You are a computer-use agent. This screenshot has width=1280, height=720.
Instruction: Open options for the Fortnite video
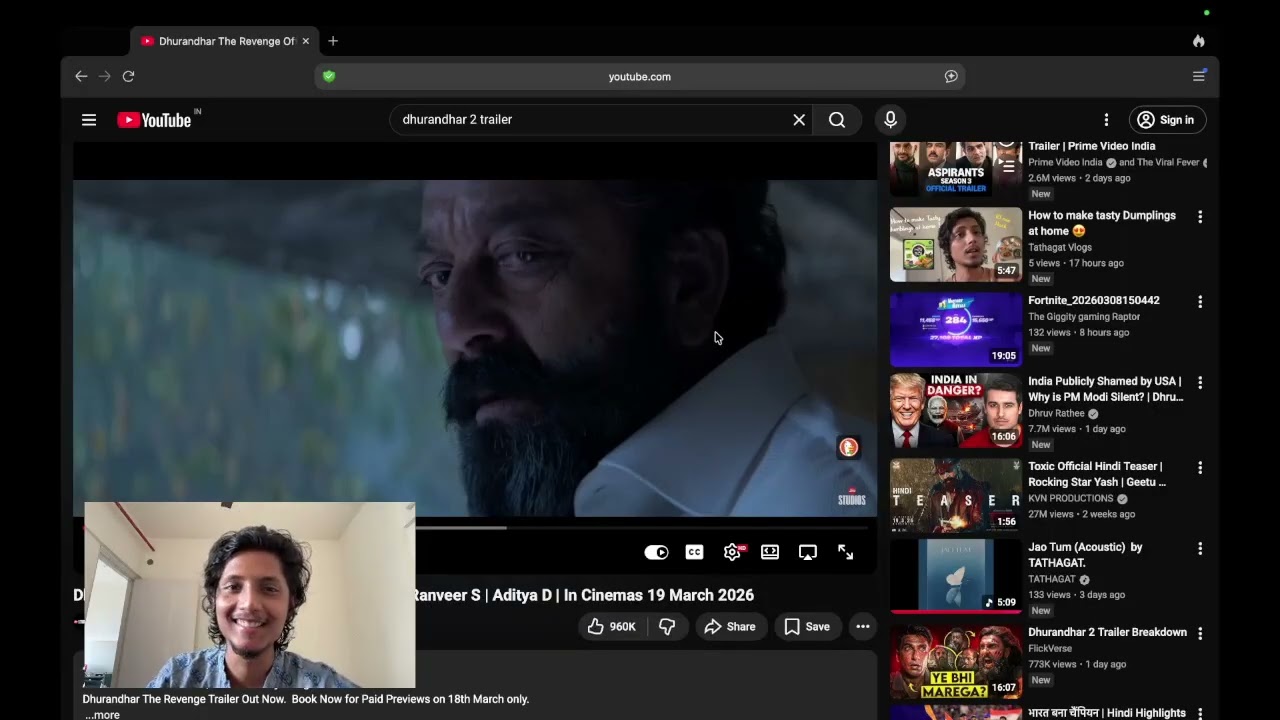coord(1200,302)
